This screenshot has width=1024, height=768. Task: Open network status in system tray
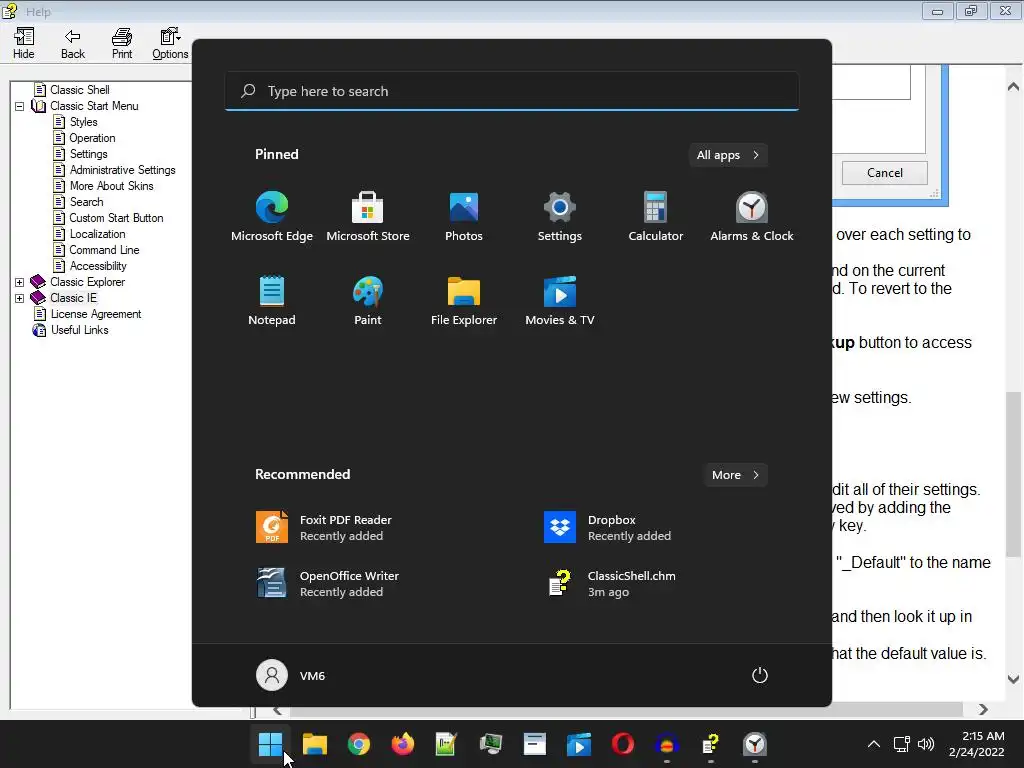[901, 744]
